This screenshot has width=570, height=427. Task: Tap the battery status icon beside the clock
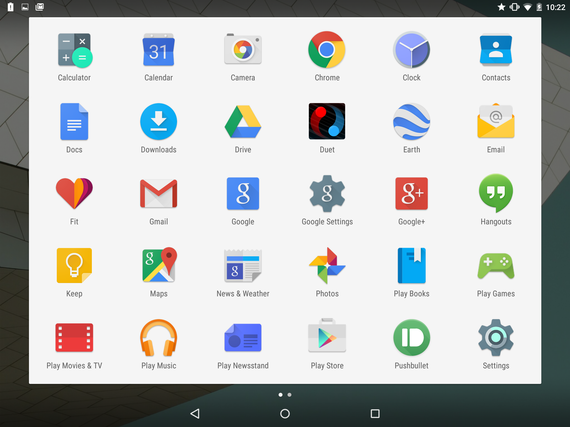(539, 7)
